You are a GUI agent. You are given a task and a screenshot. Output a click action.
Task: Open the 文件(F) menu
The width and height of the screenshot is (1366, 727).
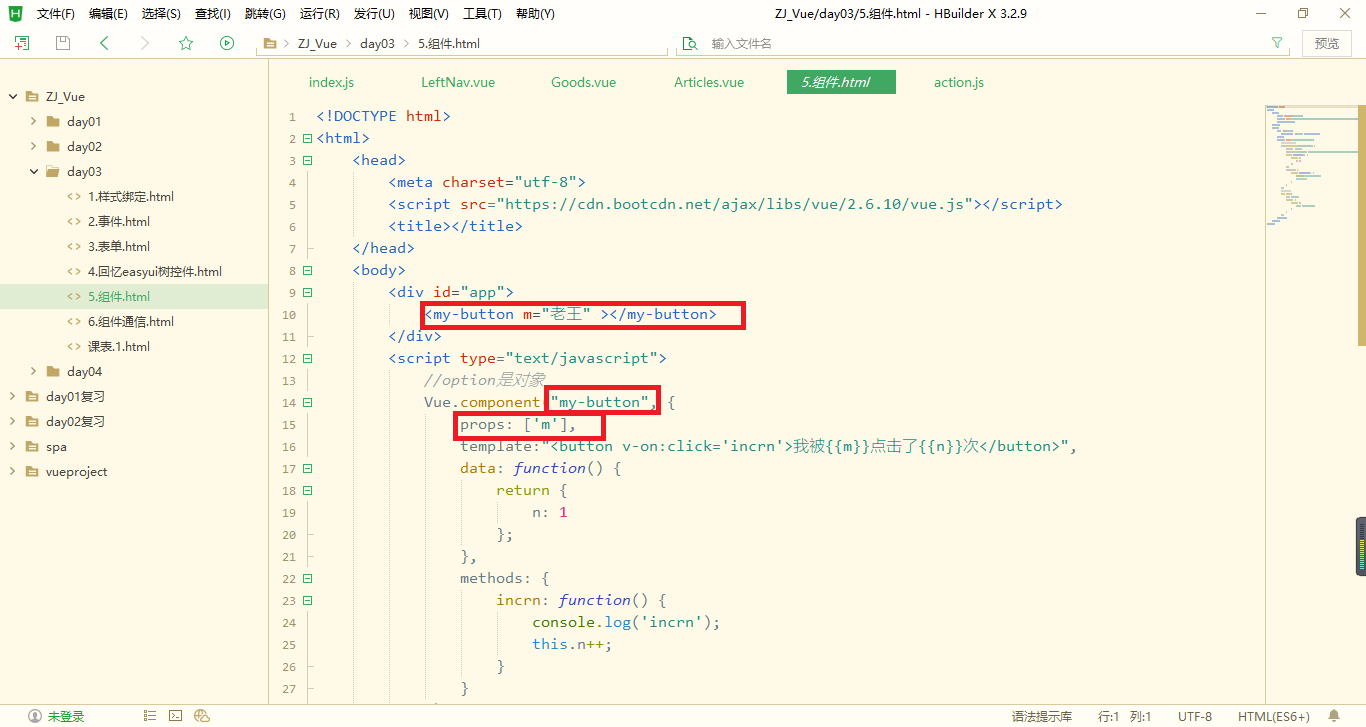pos(56,14)
